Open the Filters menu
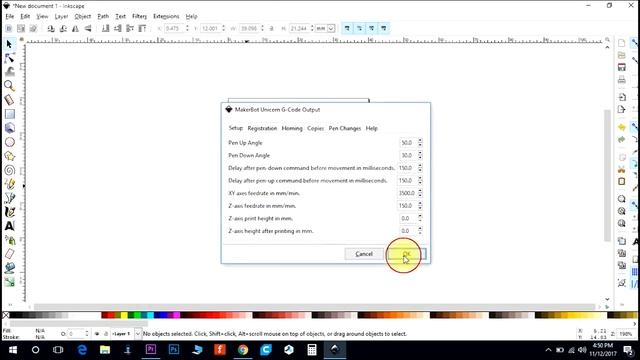Viewport: 640px width, 360px height. coord(139,16)
